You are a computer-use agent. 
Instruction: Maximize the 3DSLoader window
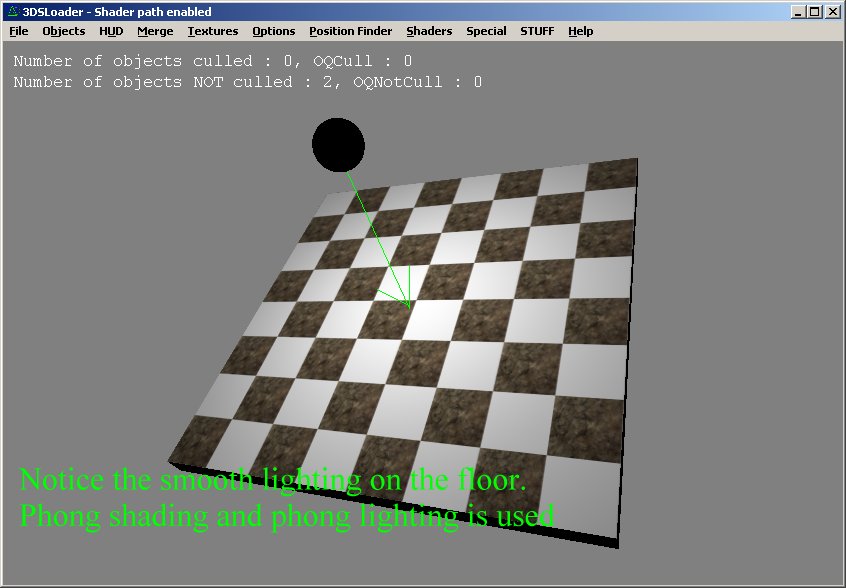tap(815, 11)
